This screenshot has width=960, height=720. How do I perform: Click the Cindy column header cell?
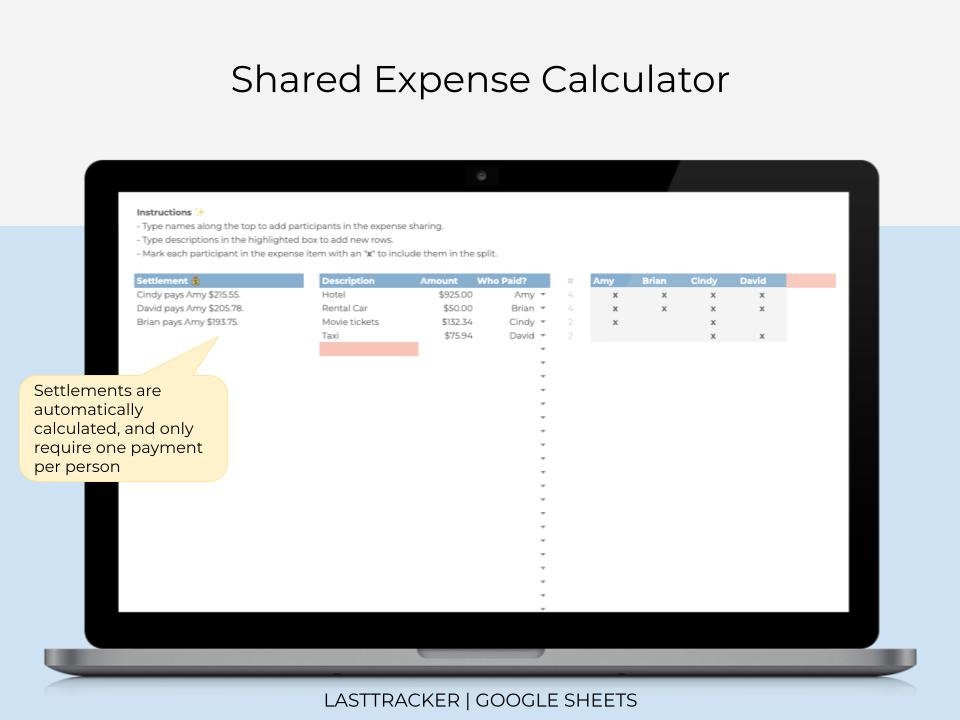coord(703,281)
